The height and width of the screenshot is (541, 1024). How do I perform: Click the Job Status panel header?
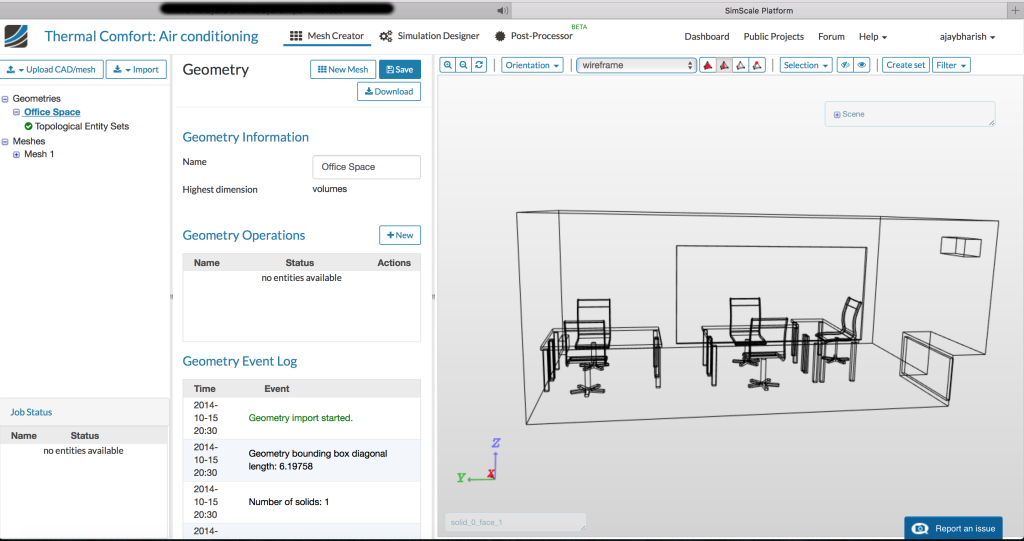tap(85, 412)
